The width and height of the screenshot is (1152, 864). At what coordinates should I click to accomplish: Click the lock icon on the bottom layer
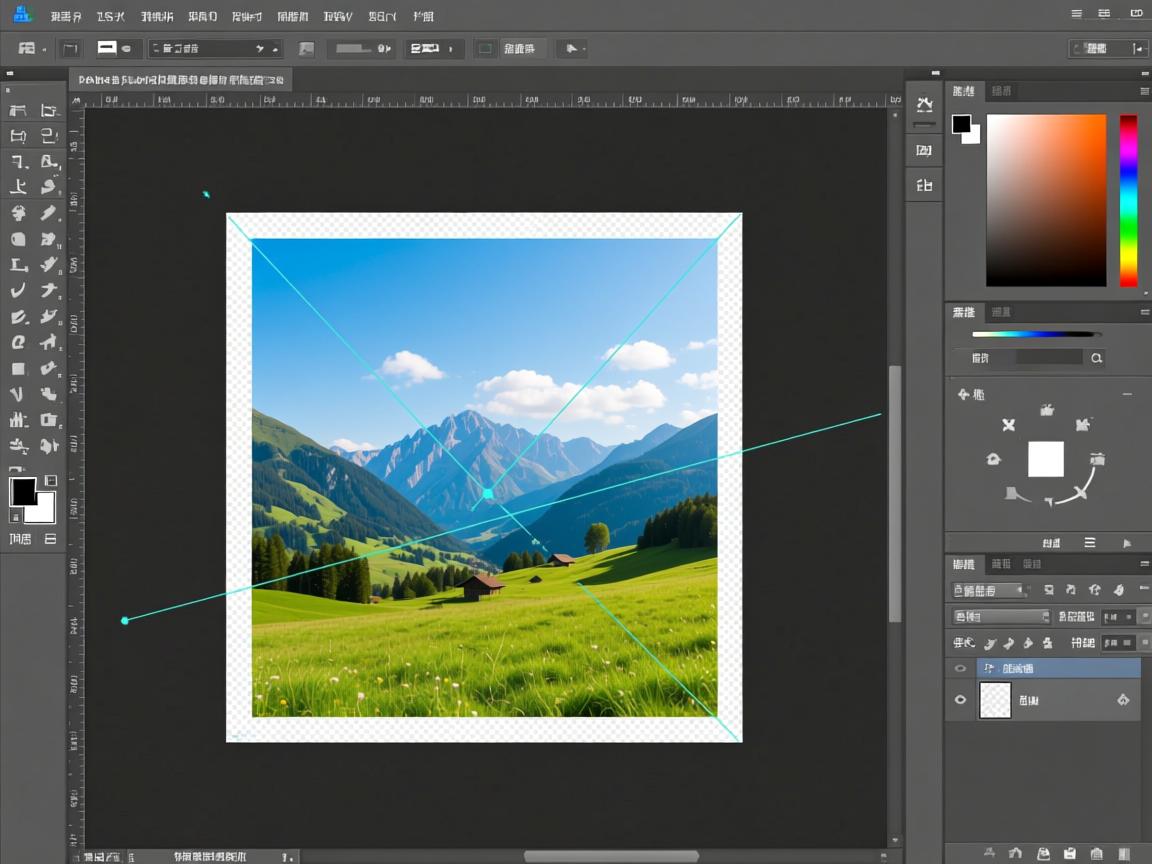1123,701
